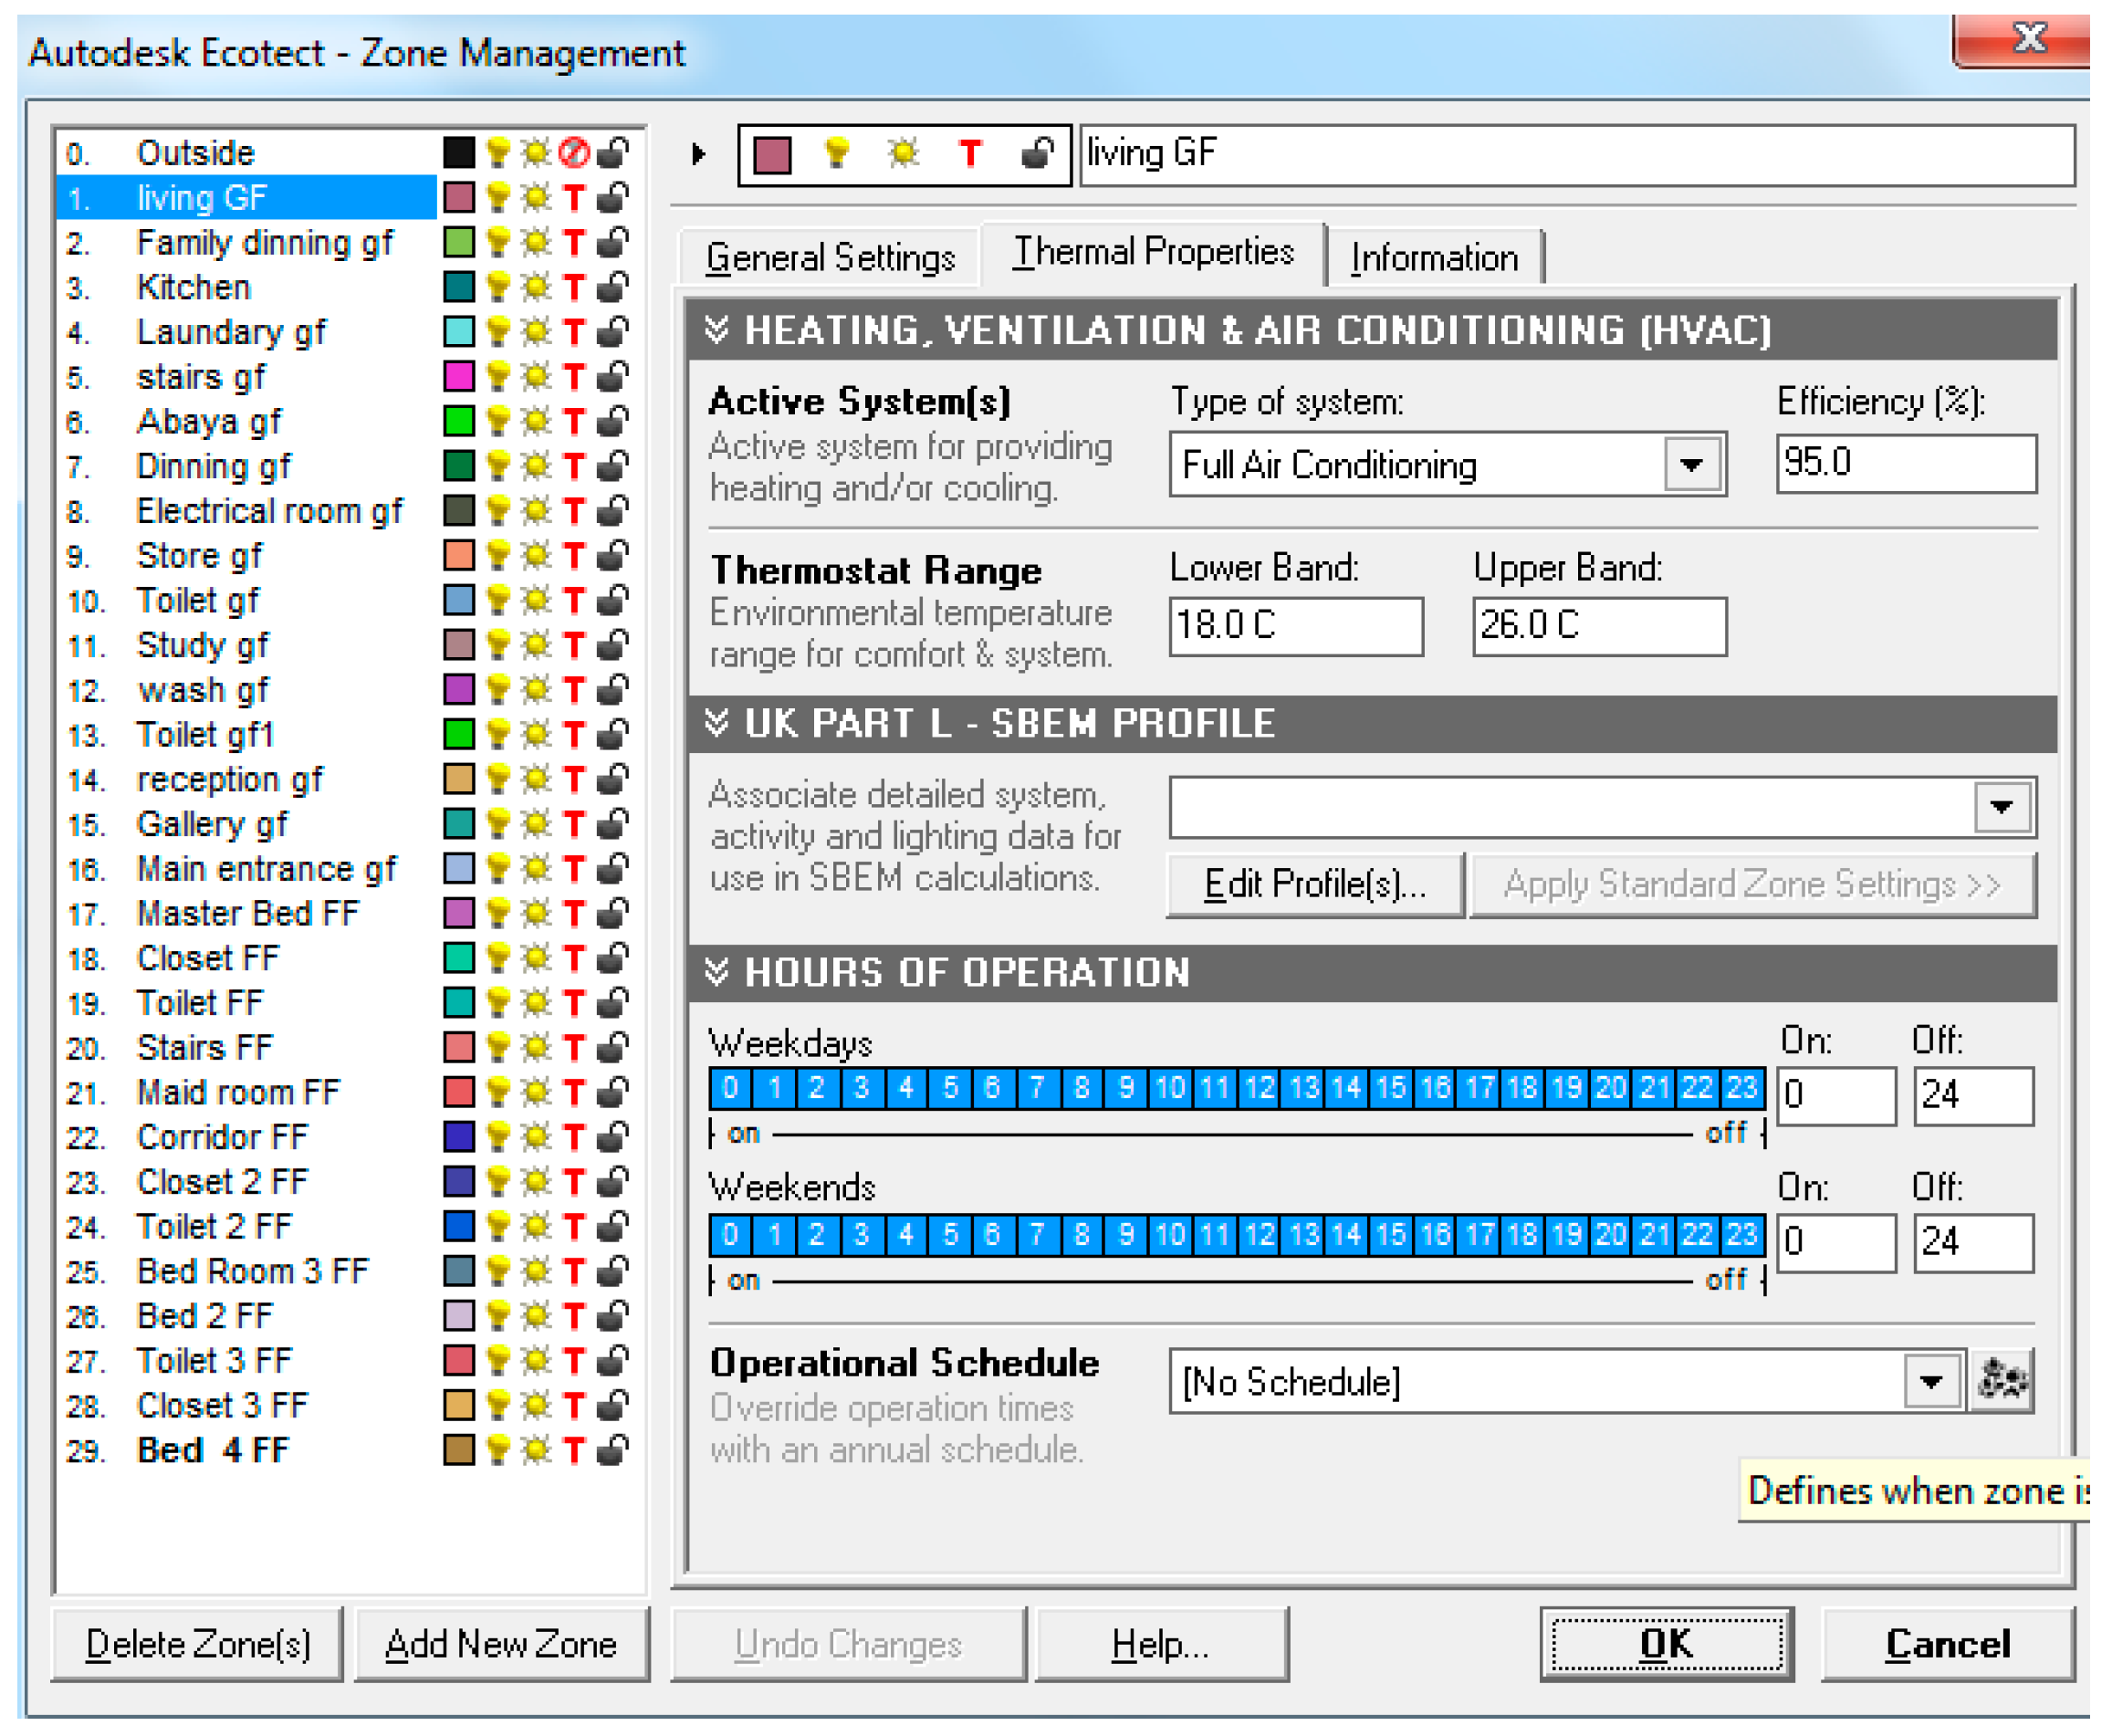Click the Add New Zone button

(501, 1645)
